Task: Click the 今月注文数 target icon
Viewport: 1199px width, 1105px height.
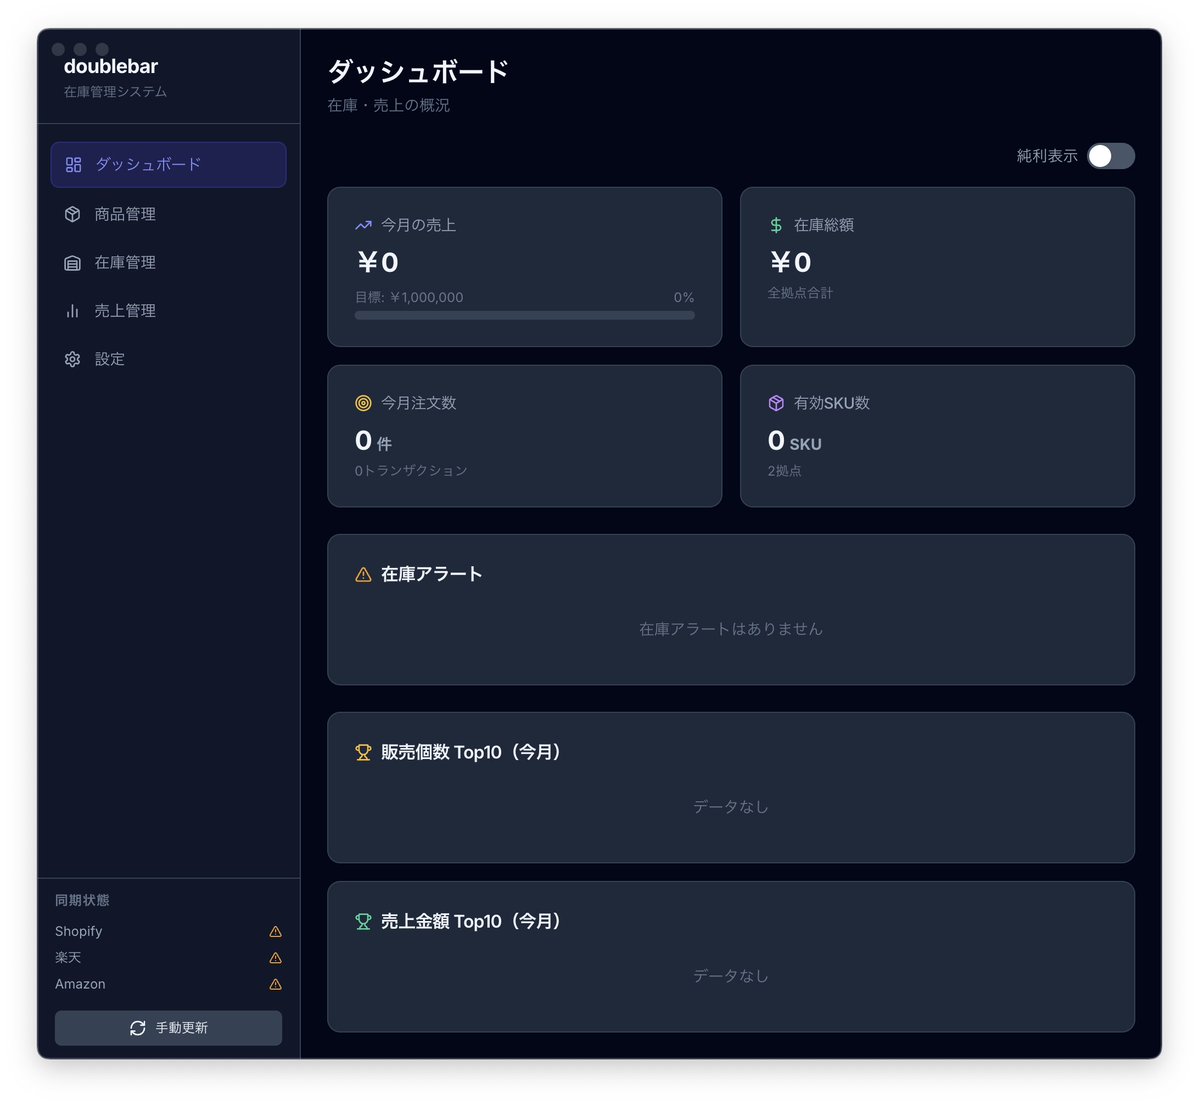Action: [x=363, y=403]
